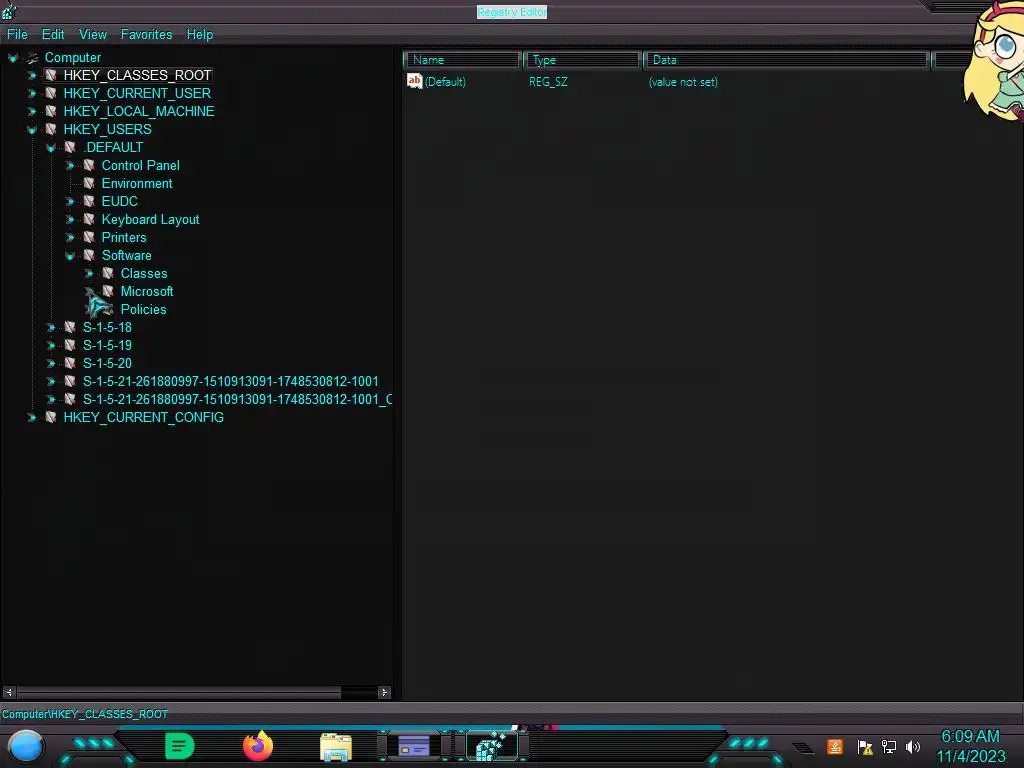Expand the S-1-5-20 key arrow

pyautogui.click(x=51, y=364)
